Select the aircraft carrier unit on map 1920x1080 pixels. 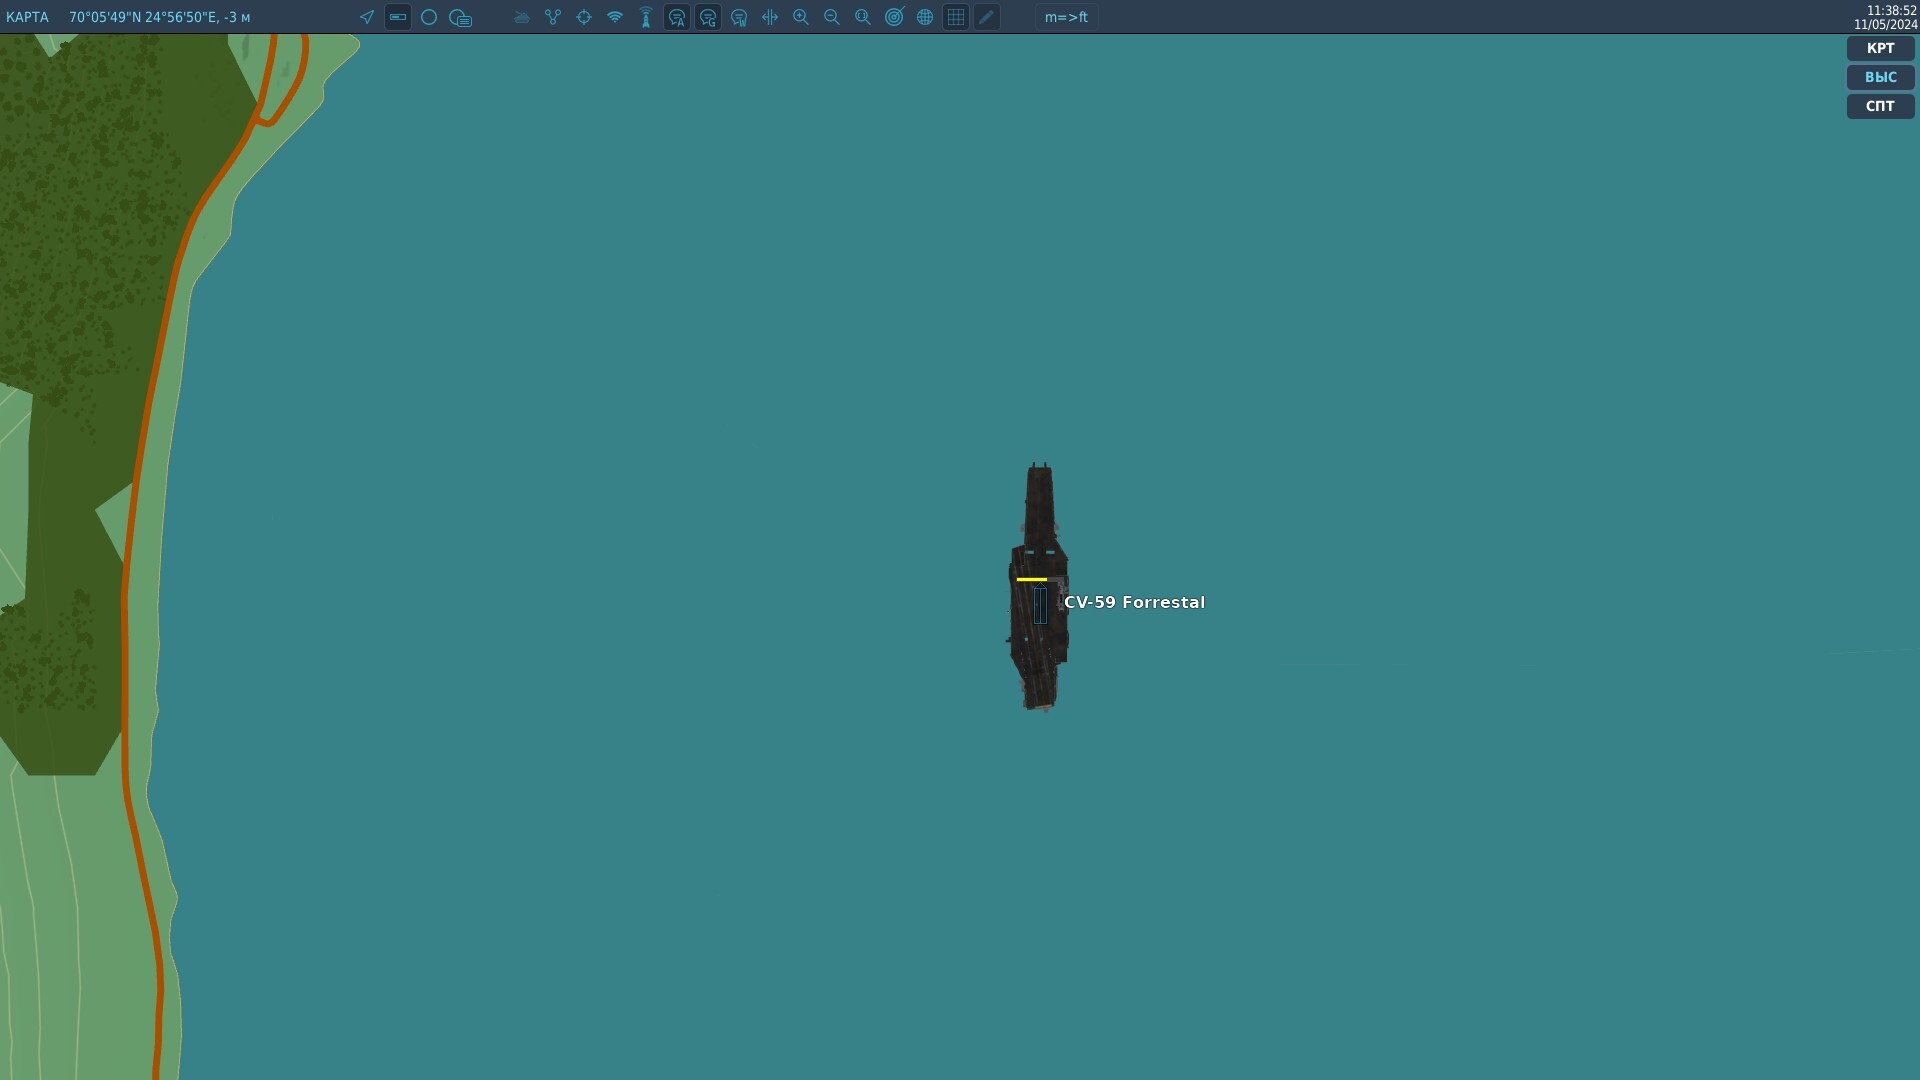tap(1038, 587)
